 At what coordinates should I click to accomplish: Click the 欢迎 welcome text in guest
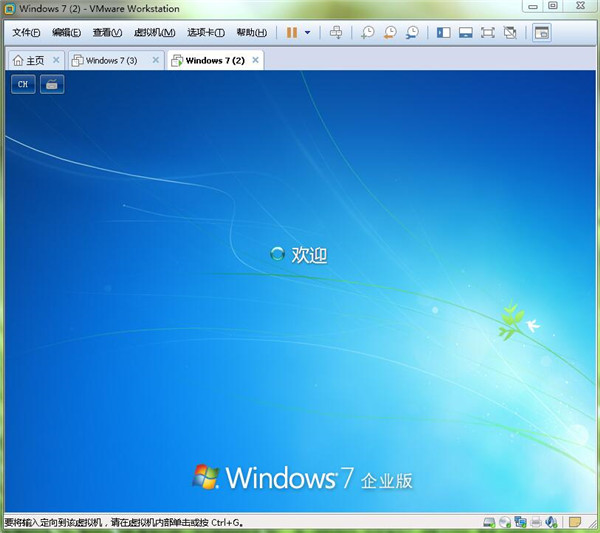309,255
